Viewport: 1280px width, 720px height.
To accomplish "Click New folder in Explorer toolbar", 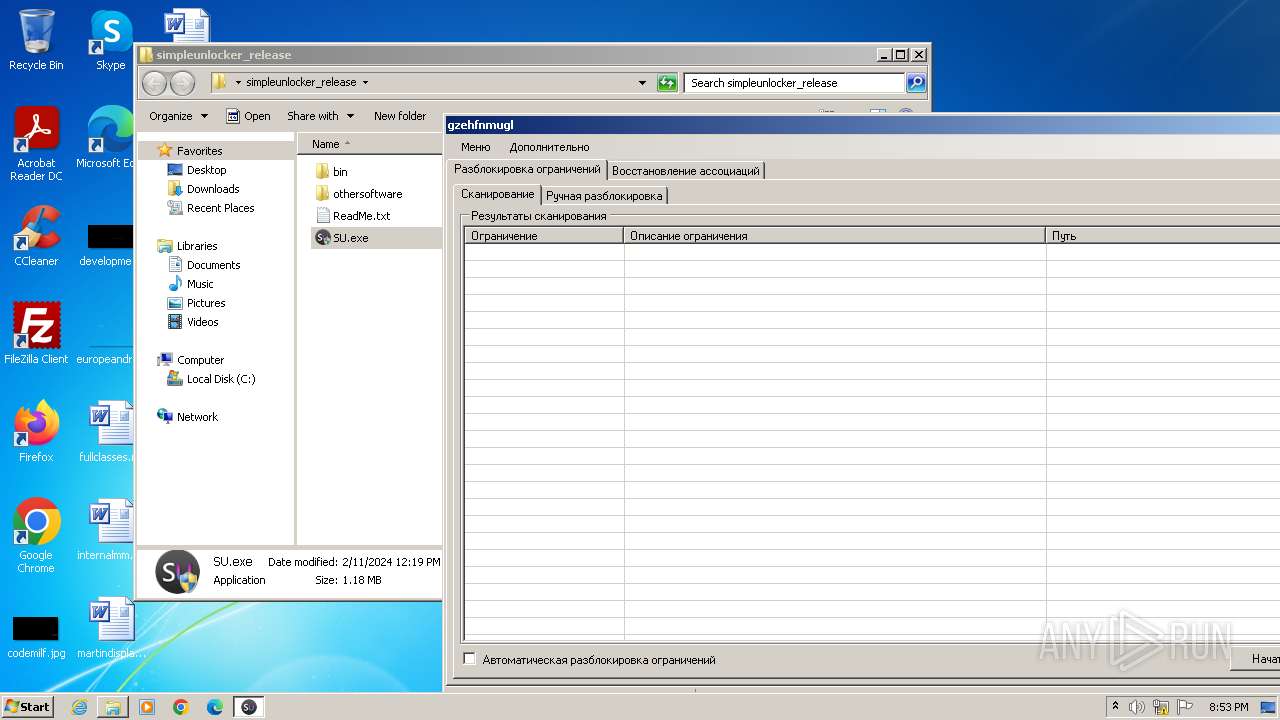I will coord(400,116).
